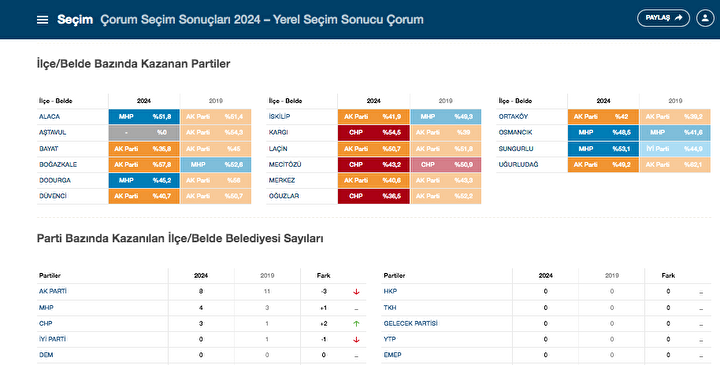Click green up arrow in CHP row
This screenshot has height=365, width=720.
click(356, 324)
